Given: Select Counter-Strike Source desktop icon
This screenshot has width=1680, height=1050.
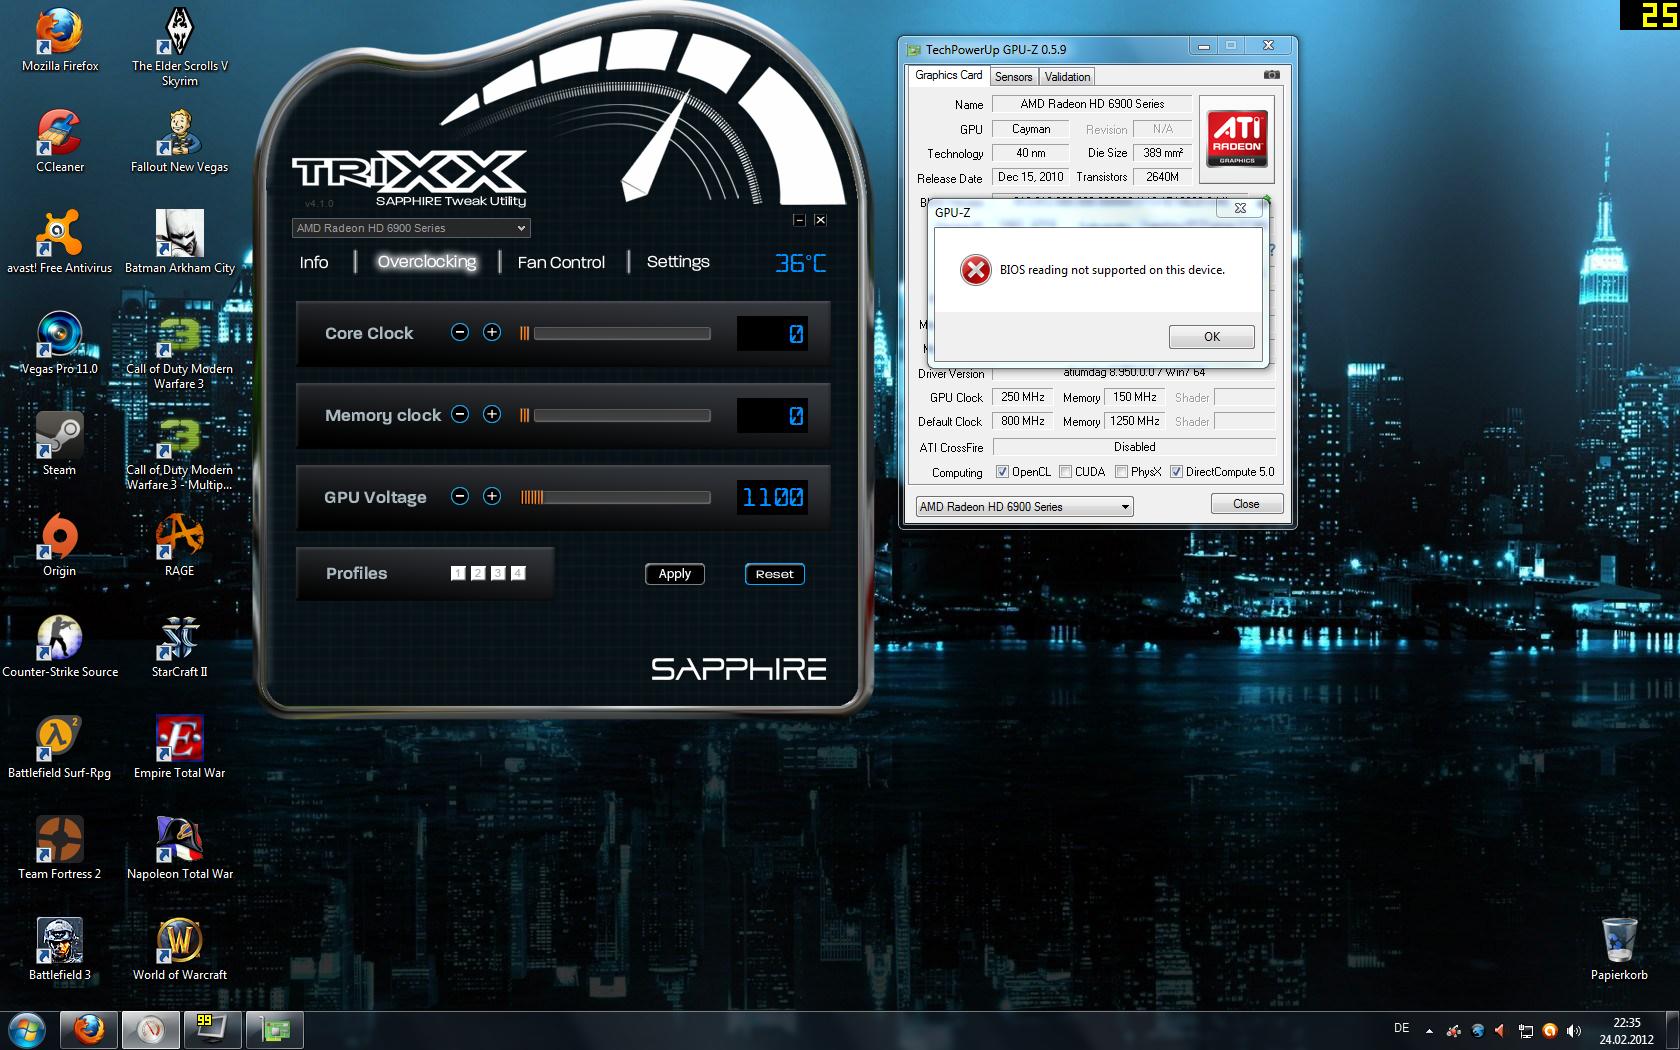Looking at the screenshot, I should coord(60,646).
